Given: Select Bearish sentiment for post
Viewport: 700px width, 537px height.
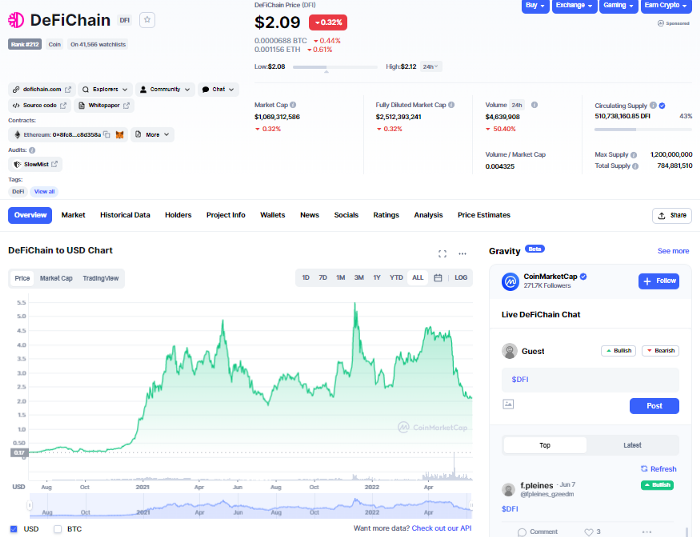Looking at the screenshot, I should click(x=661, y=351).
